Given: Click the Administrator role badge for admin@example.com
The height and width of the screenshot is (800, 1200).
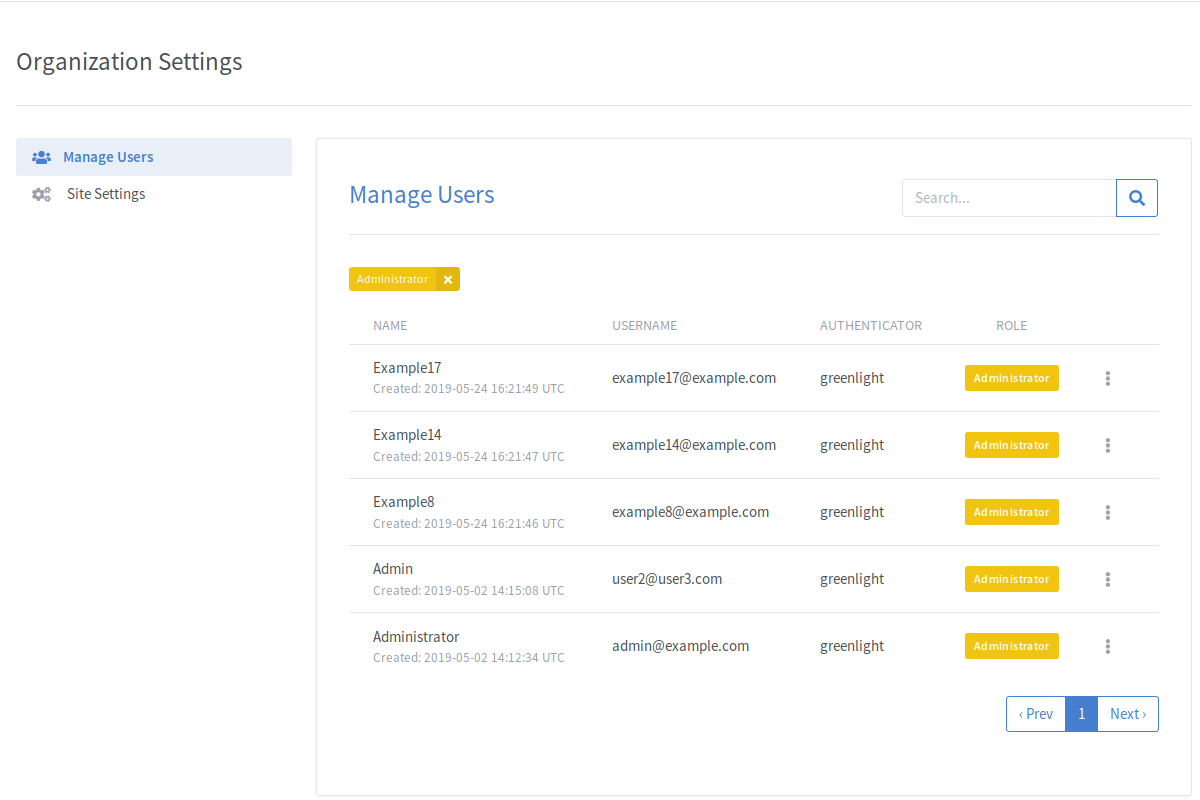Looking at the screenshot, I should [x=1011, y=646].
